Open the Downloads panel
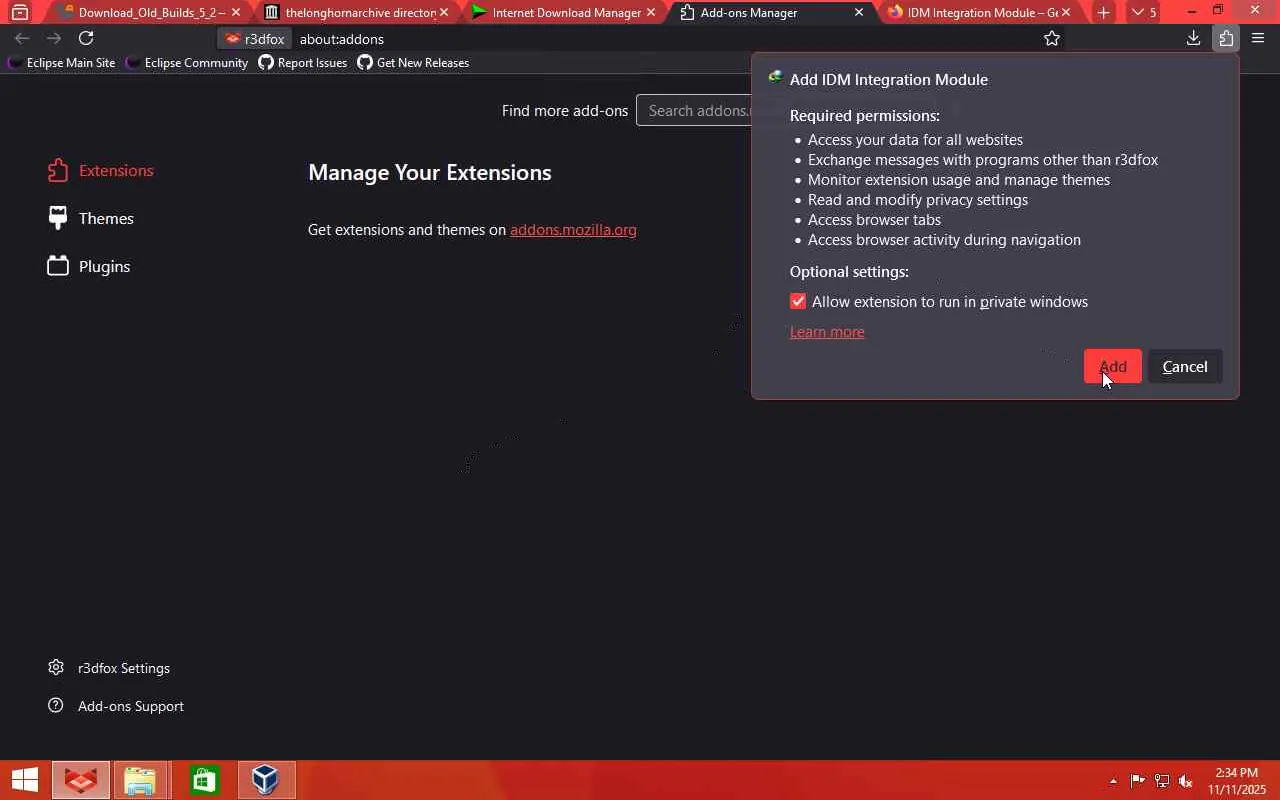The height and width of the screenshot is (800, 1280). click(1193, 39)
